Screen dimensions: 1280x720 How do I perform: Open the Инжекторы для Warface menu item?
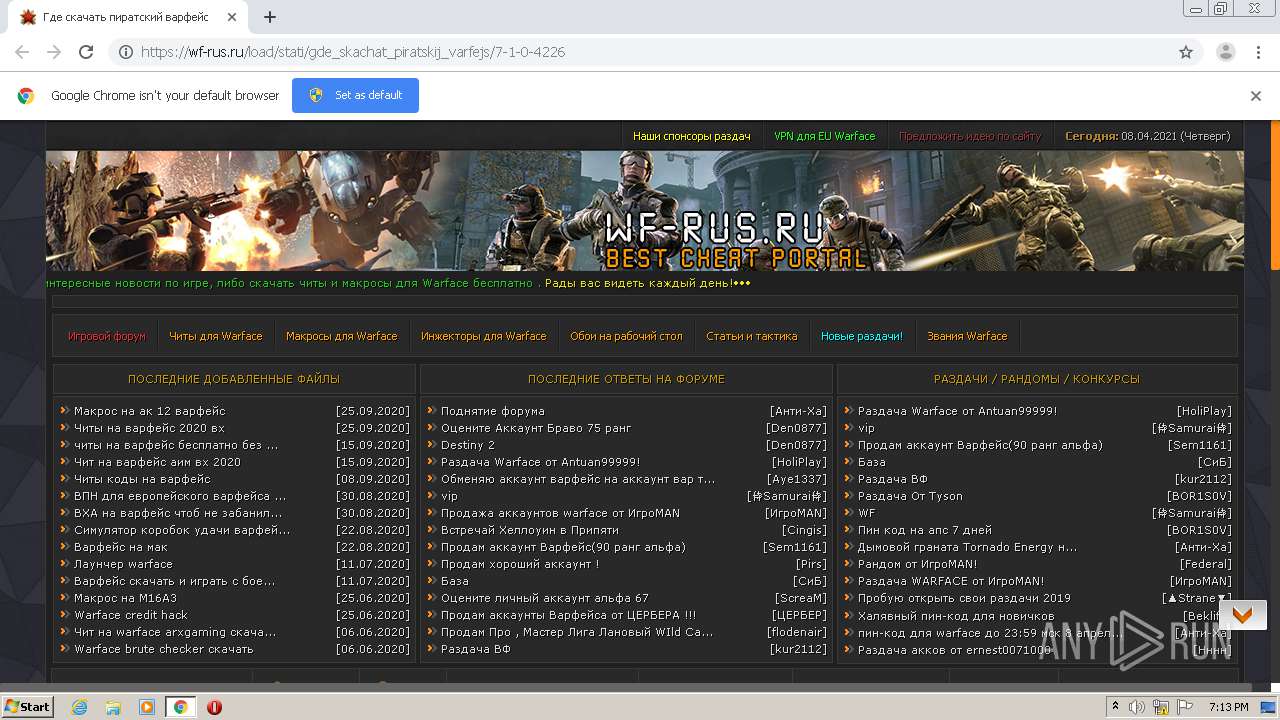(484, 336)
